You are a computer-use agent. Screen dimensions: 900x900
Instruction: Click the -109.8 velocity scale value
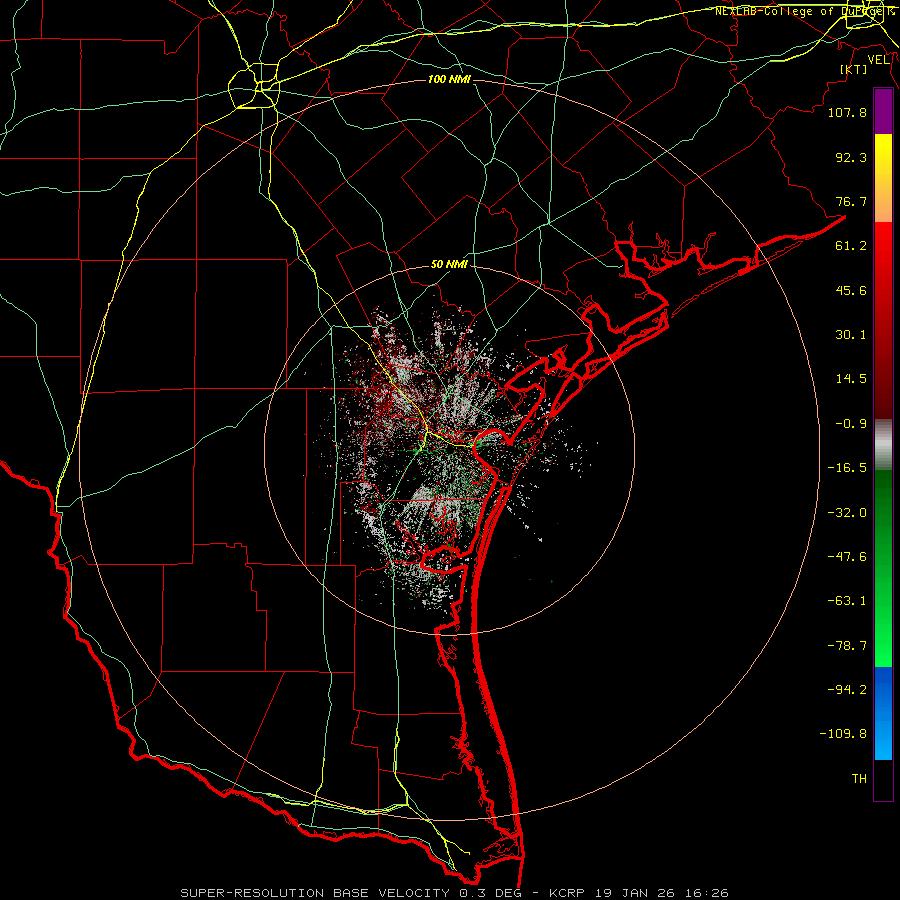point(843,734)
